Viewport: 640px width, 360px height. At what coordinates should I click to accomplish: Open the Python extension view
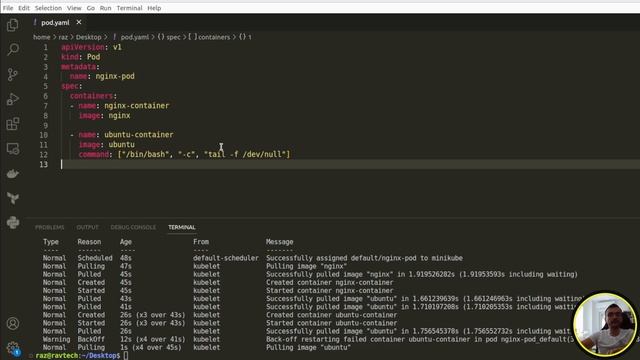13,222
